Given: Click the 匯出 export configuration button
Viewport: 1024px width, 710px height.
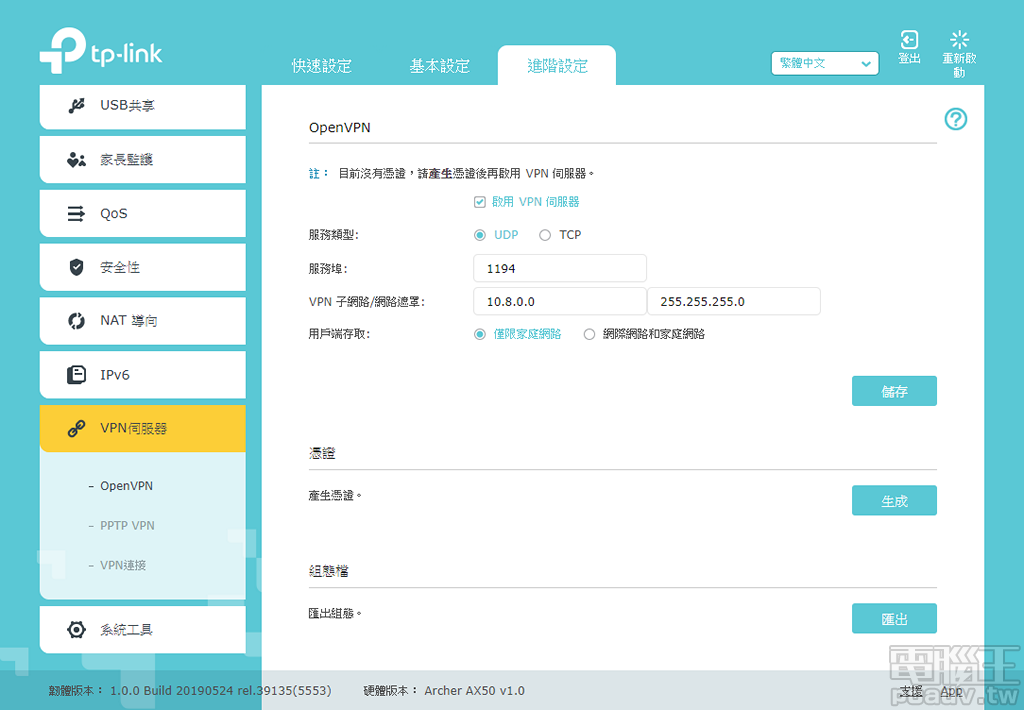Looking at the screenshot, I should (x=893, y=618).
